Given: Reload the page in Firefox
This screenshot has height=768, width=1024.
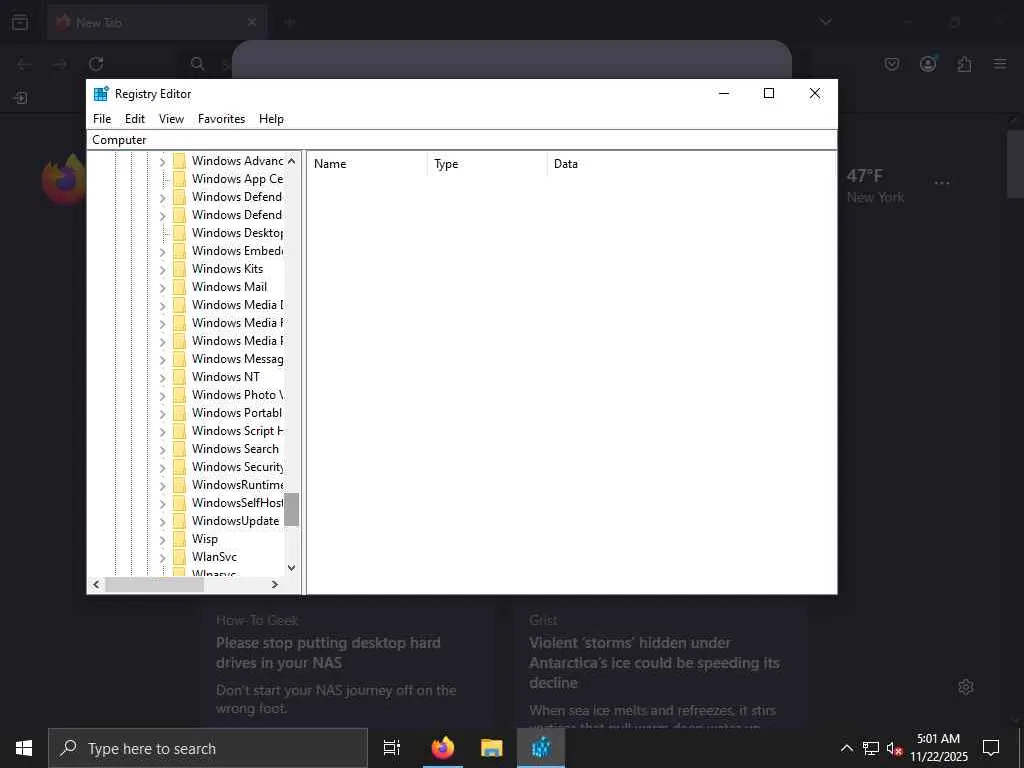Looking at the screenshot, I should [x=96, y=63].
